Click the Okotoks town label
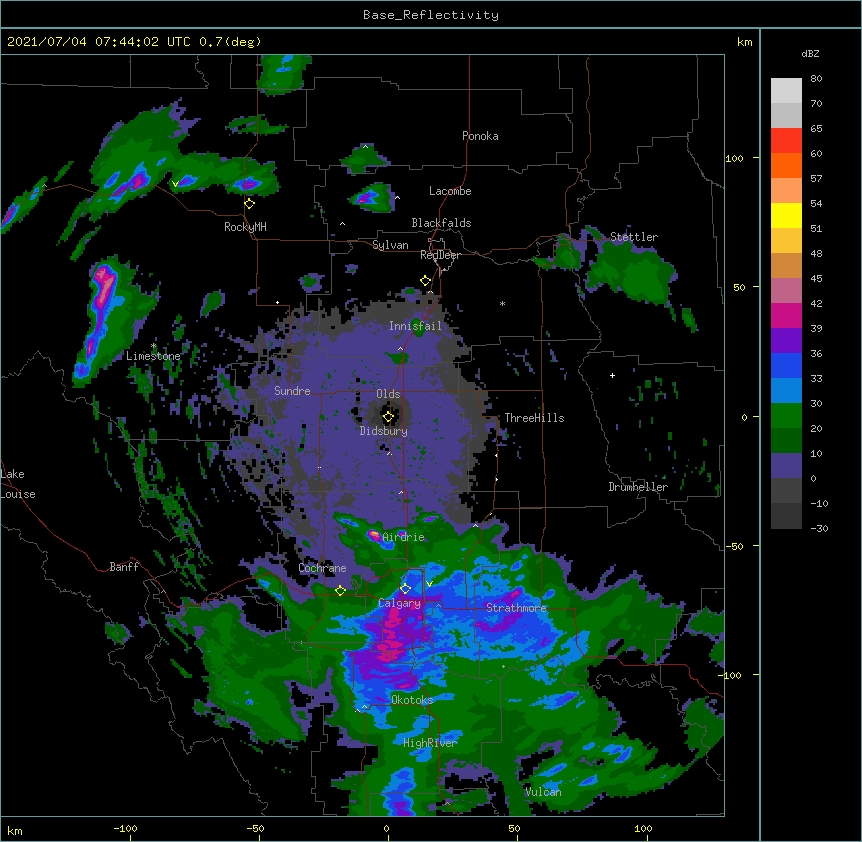The image size is (862, 842). click(x=412, y=700)
